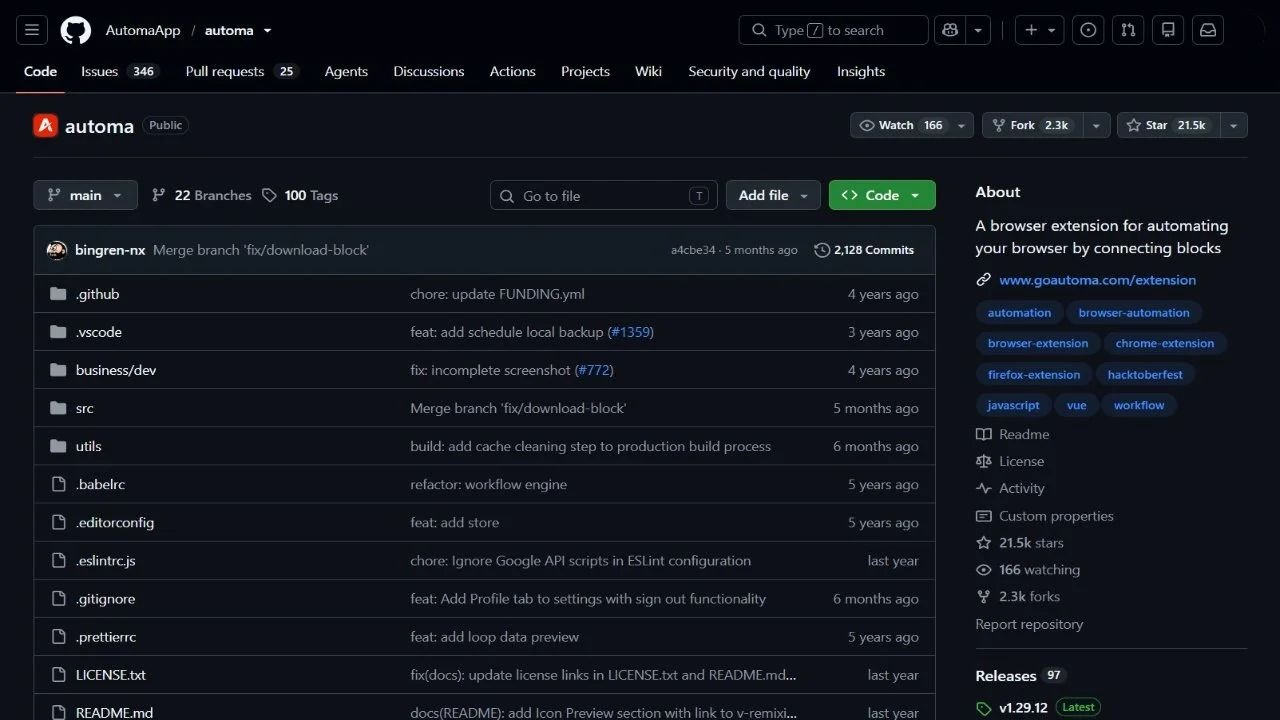Open the AutomaApp organization breadcrumb
The width and height of the screenshot is (1280, 720).
[x=143, y=30]
